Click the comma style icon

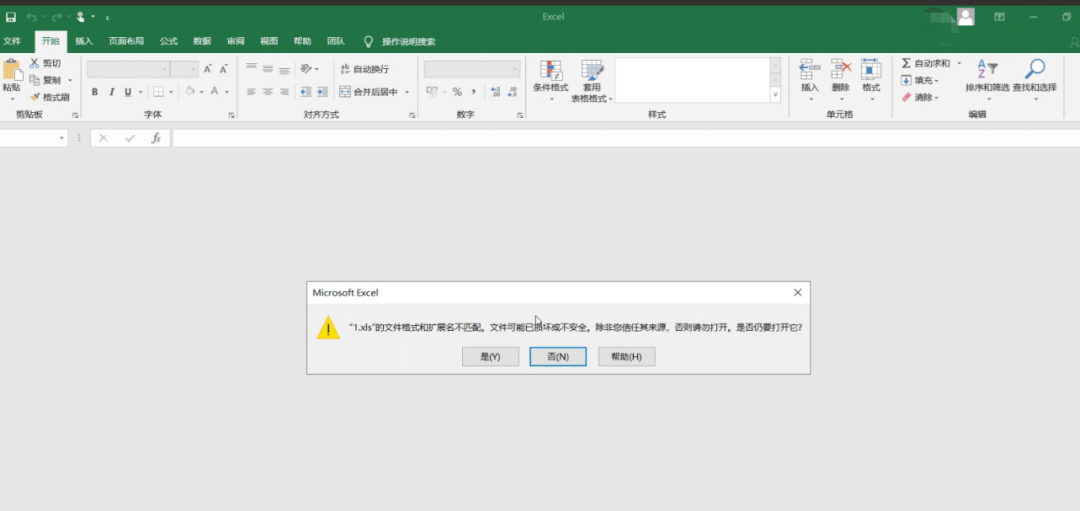click(475, 92)
